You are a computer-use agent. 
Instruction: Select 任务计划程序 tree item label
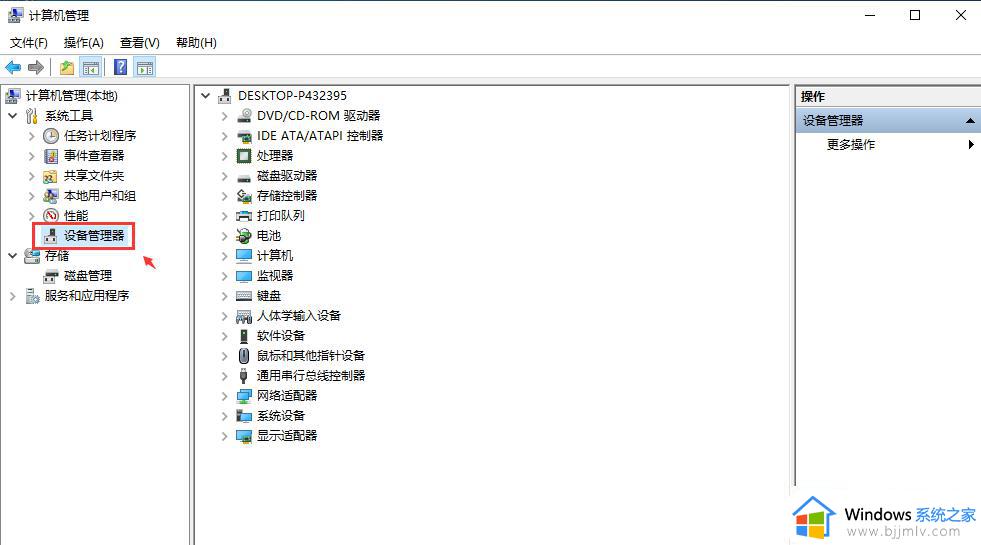click(x=100, y=136)
